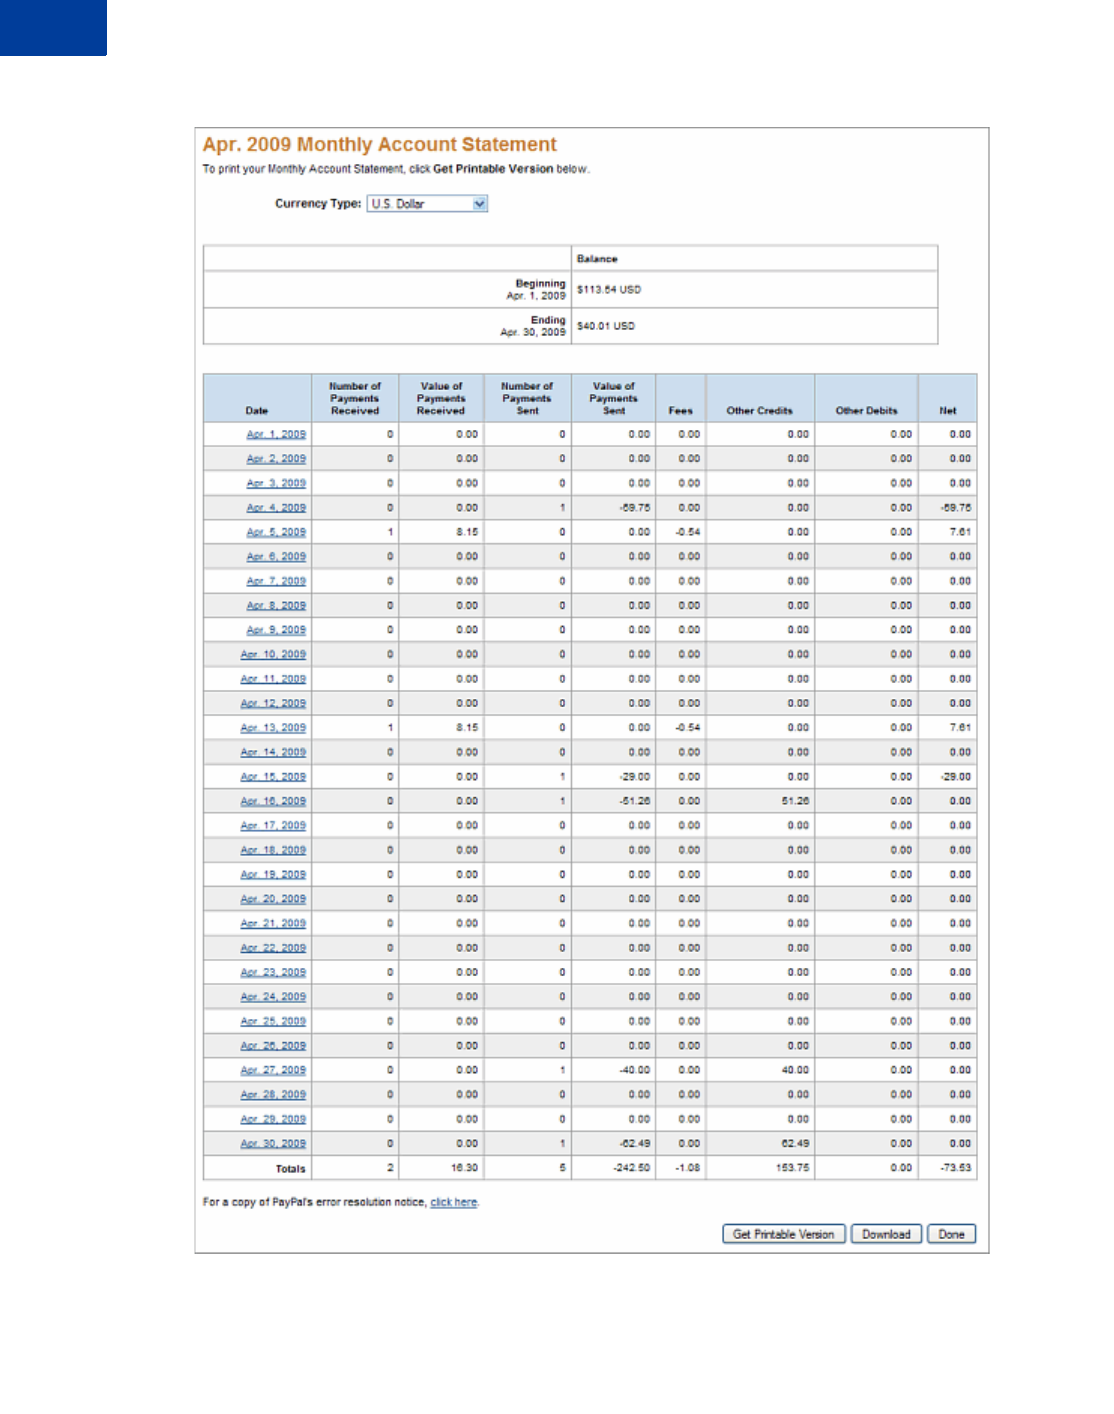Open the Apr. 27, 2009 date link

pos(273,1071)
